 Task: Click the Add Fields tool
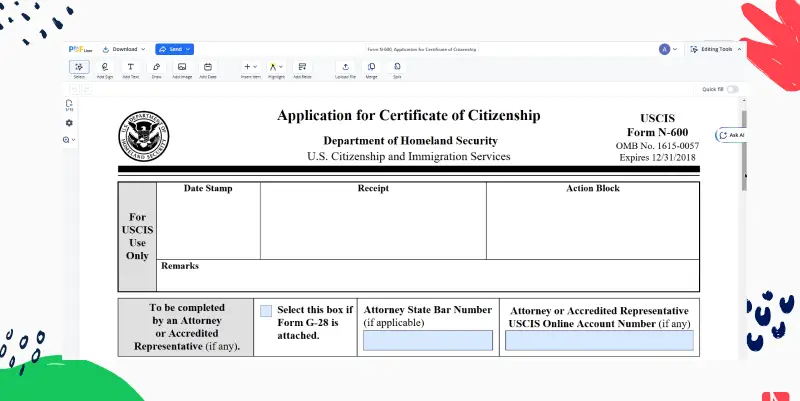302,69
